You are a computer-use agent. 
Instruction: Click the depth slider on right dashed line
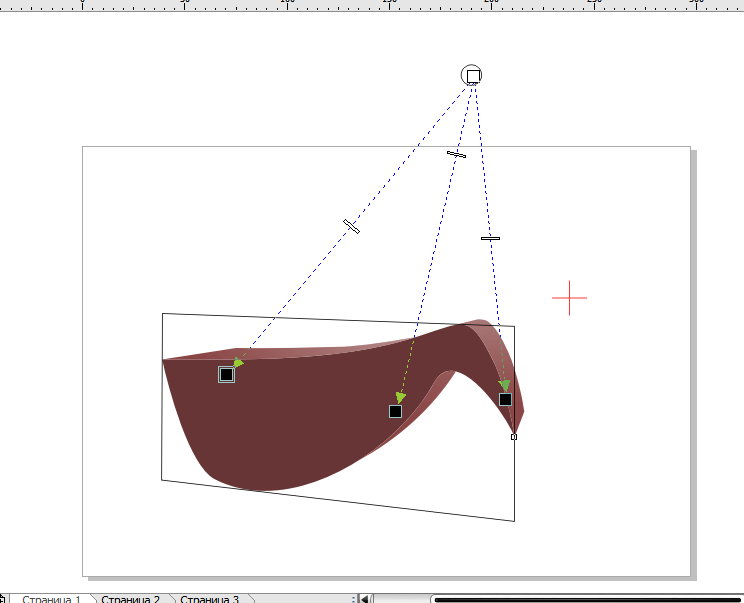click(490, 238)
